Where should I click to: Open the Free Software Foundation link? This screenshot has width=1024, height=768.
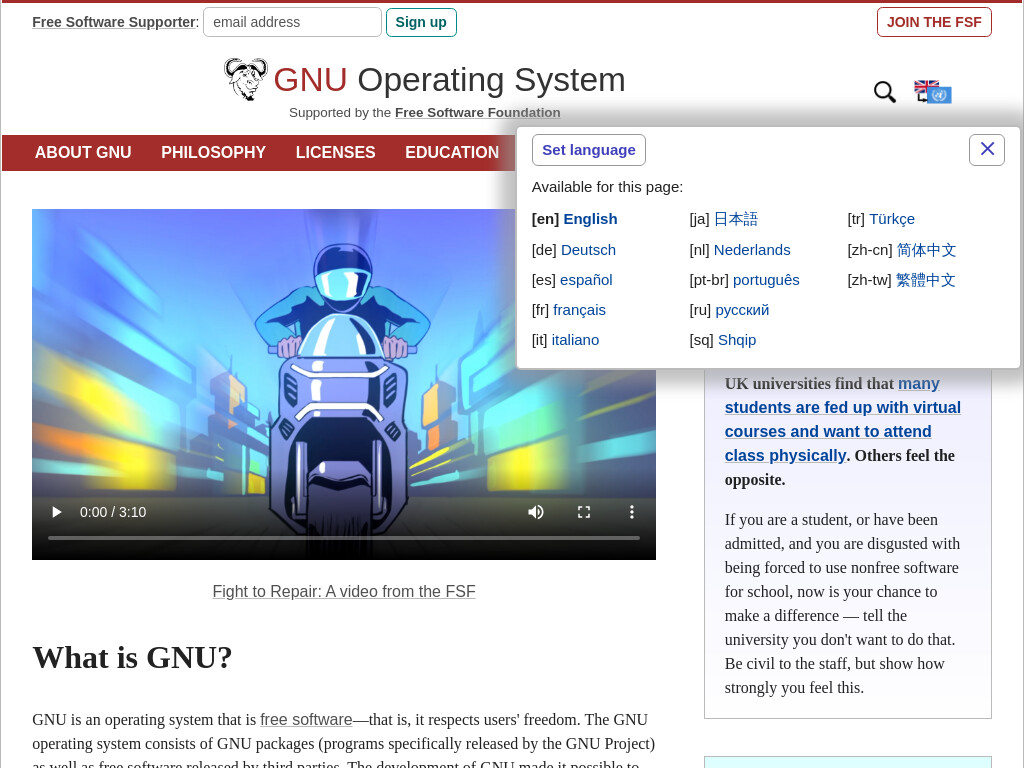point(477,112)
